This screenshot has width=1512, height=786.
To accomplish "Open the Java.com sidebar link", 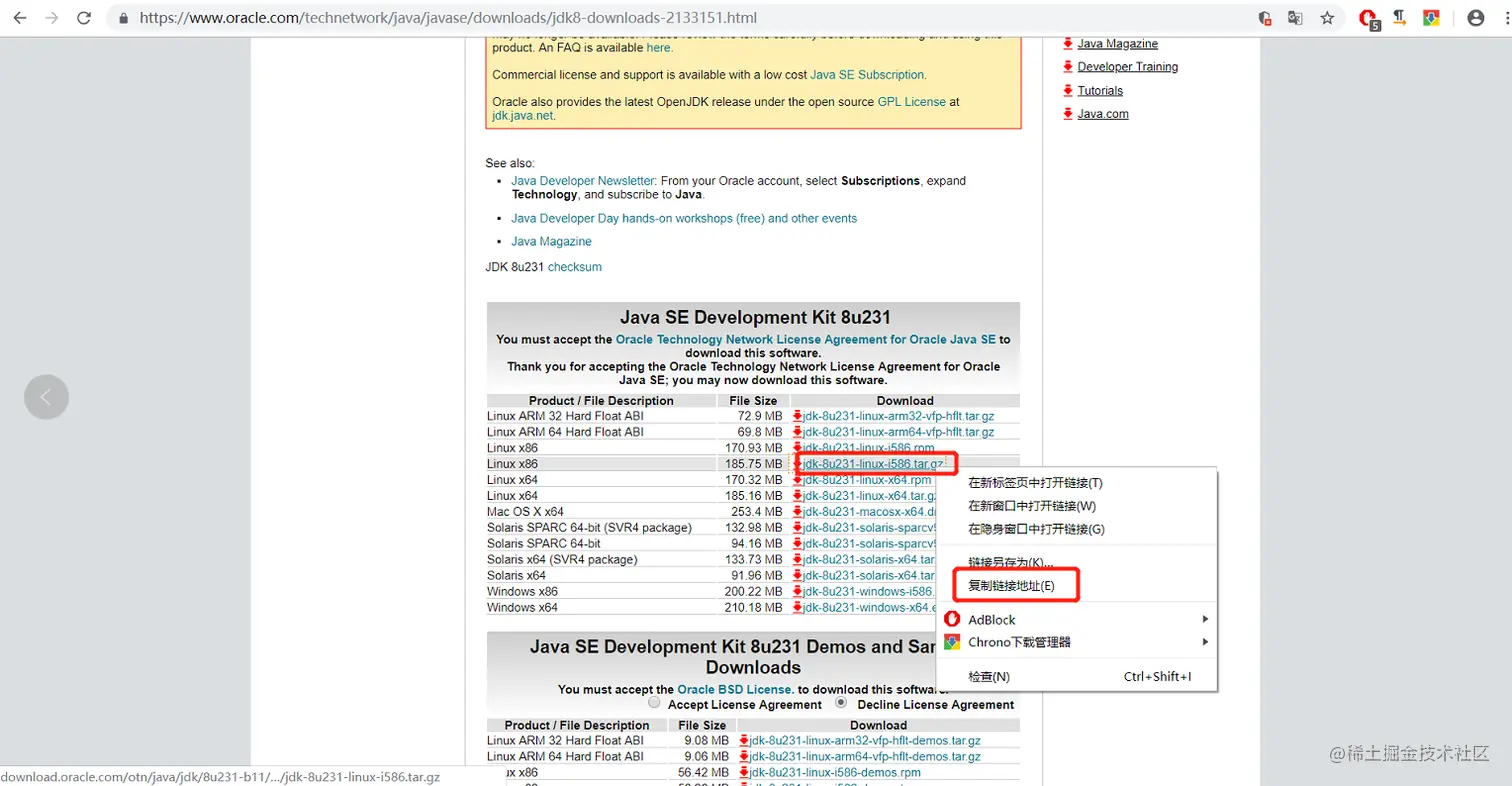I will pos(1103,114).
